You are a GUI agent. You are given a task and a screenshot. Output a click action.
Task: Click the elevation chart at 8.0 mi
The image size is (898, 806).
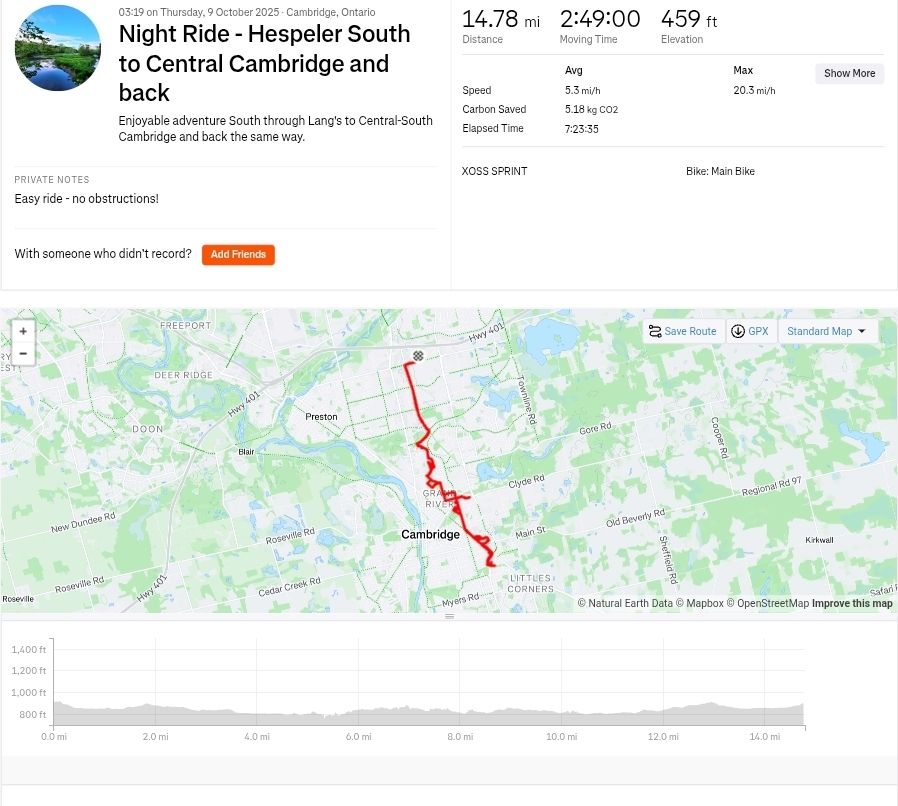460,712
